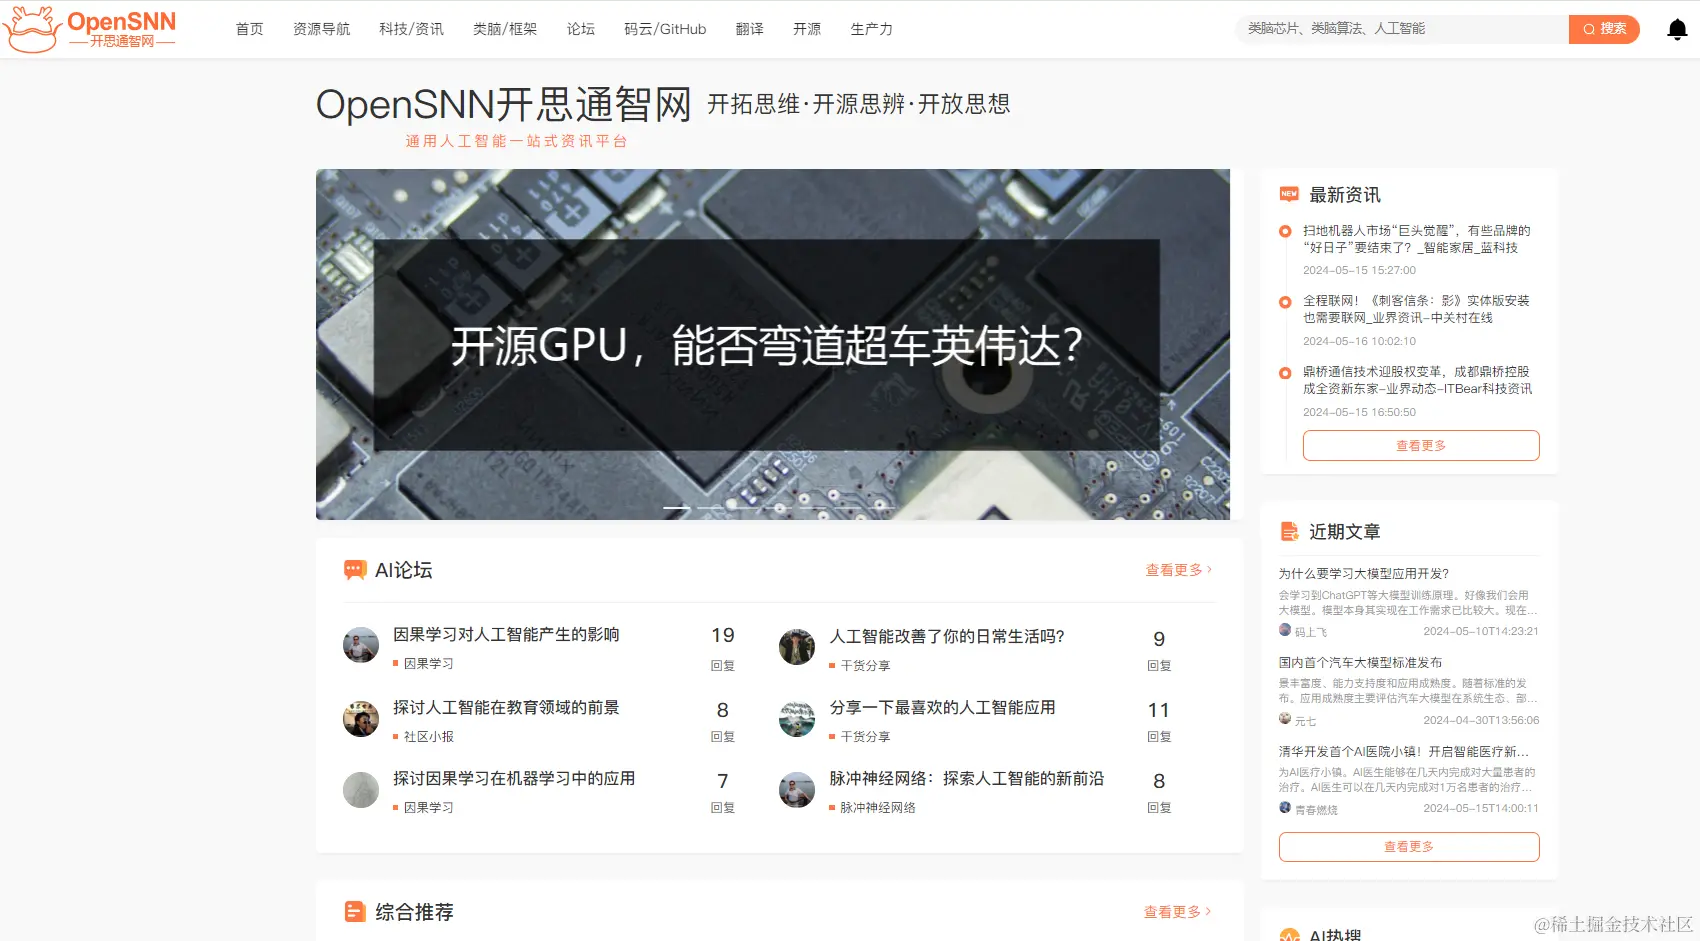
Task: Click avatar beside 人工智能改善了你的日常生活吗?
Action: coord(797,647)
